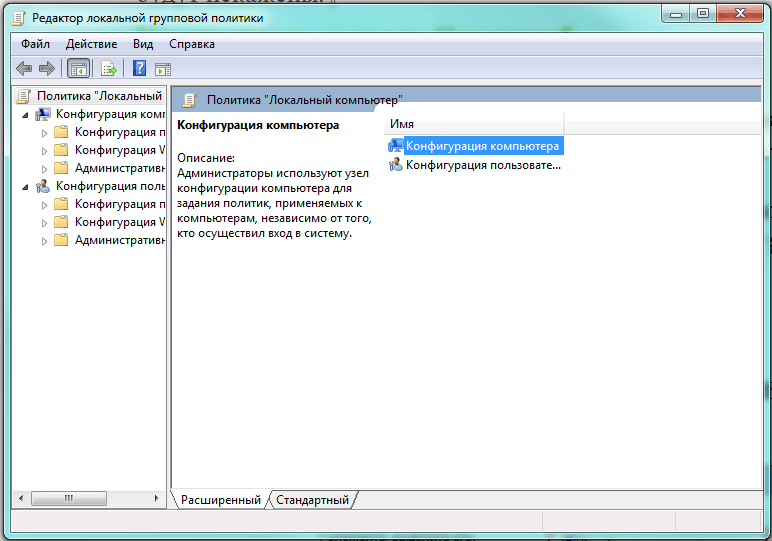Open the Файл menu
The height and width of the screenshot is (541, 772).
[x=35, y=44]
